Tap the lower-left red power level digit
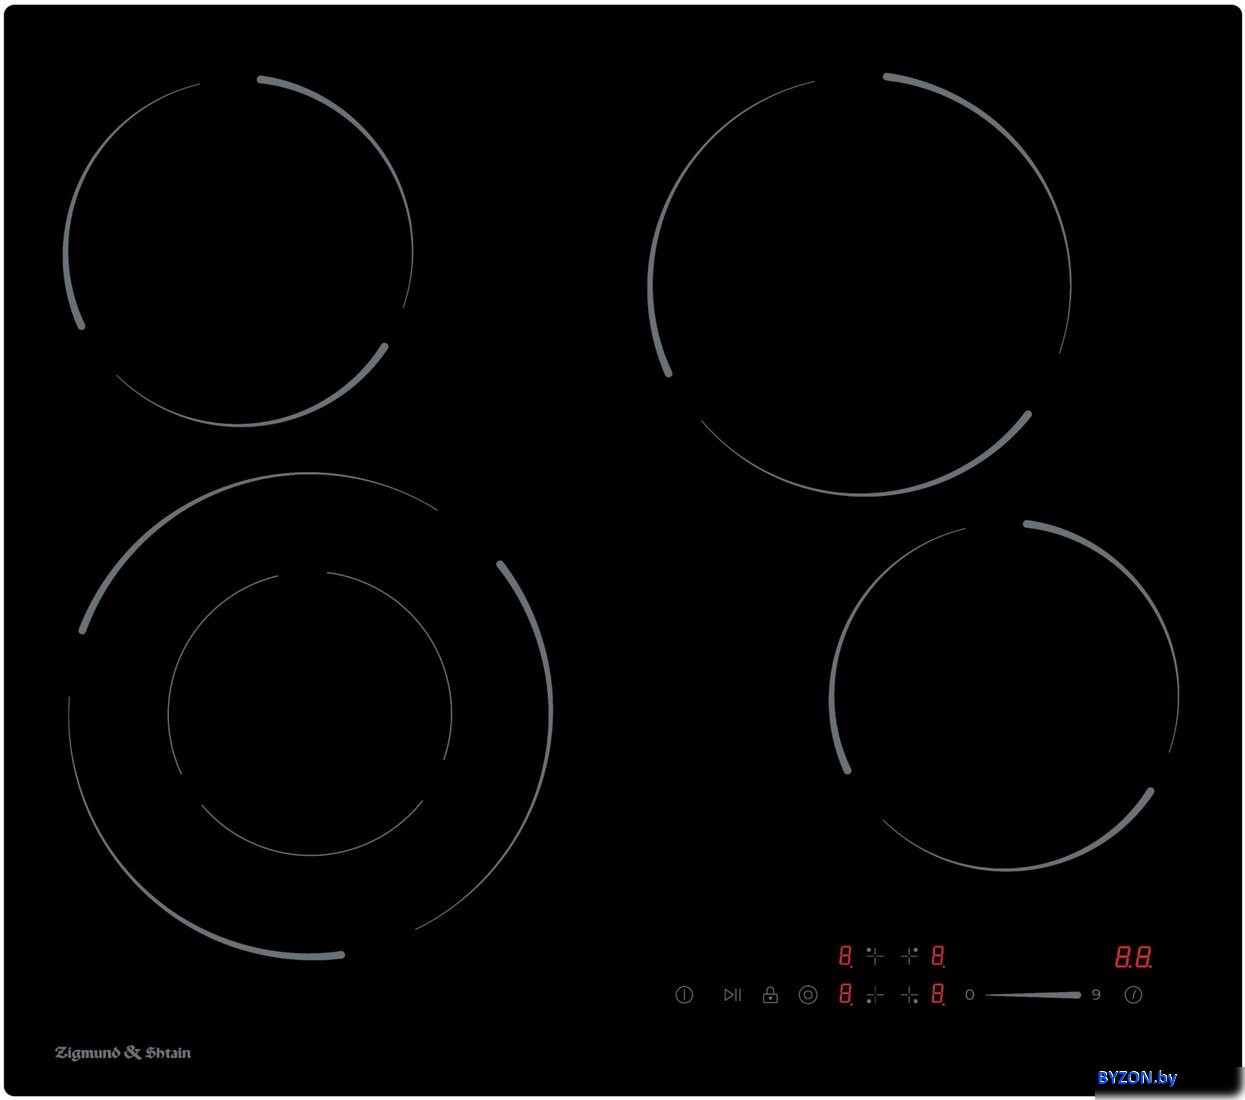 (845, 995)
